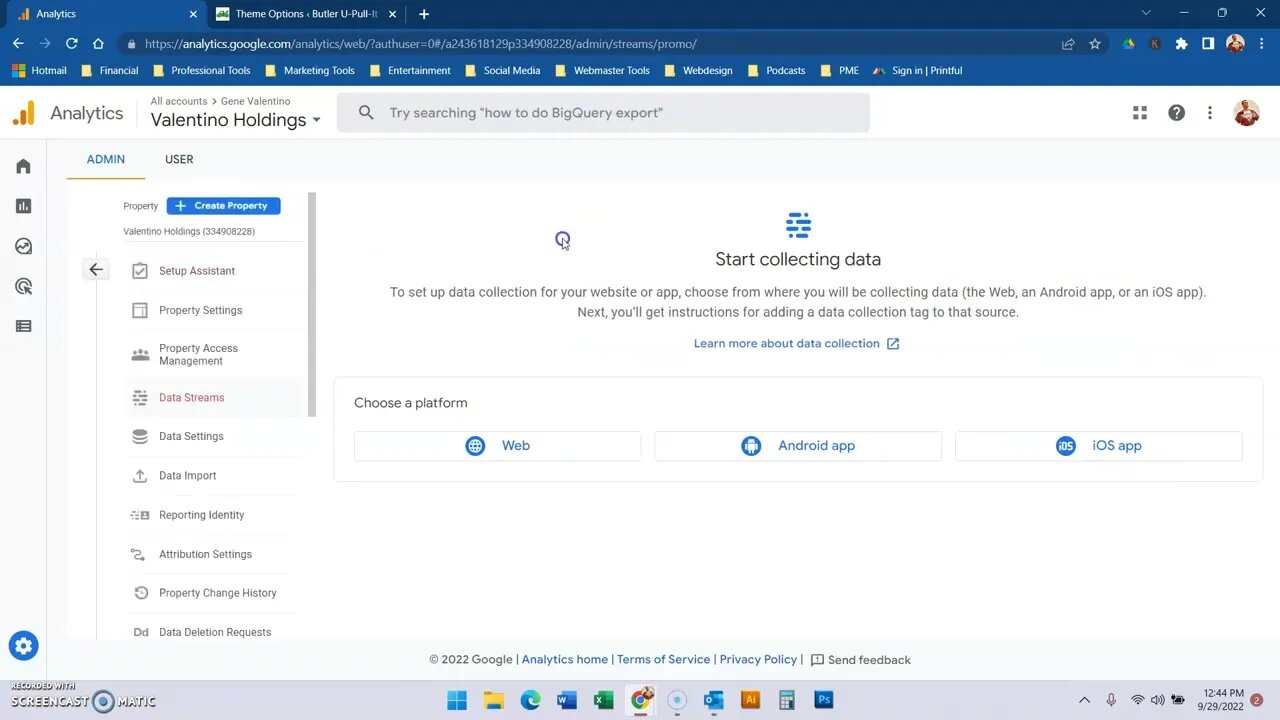Open Hotmail bookmark

pyautogui.click(x=39, y=71)
